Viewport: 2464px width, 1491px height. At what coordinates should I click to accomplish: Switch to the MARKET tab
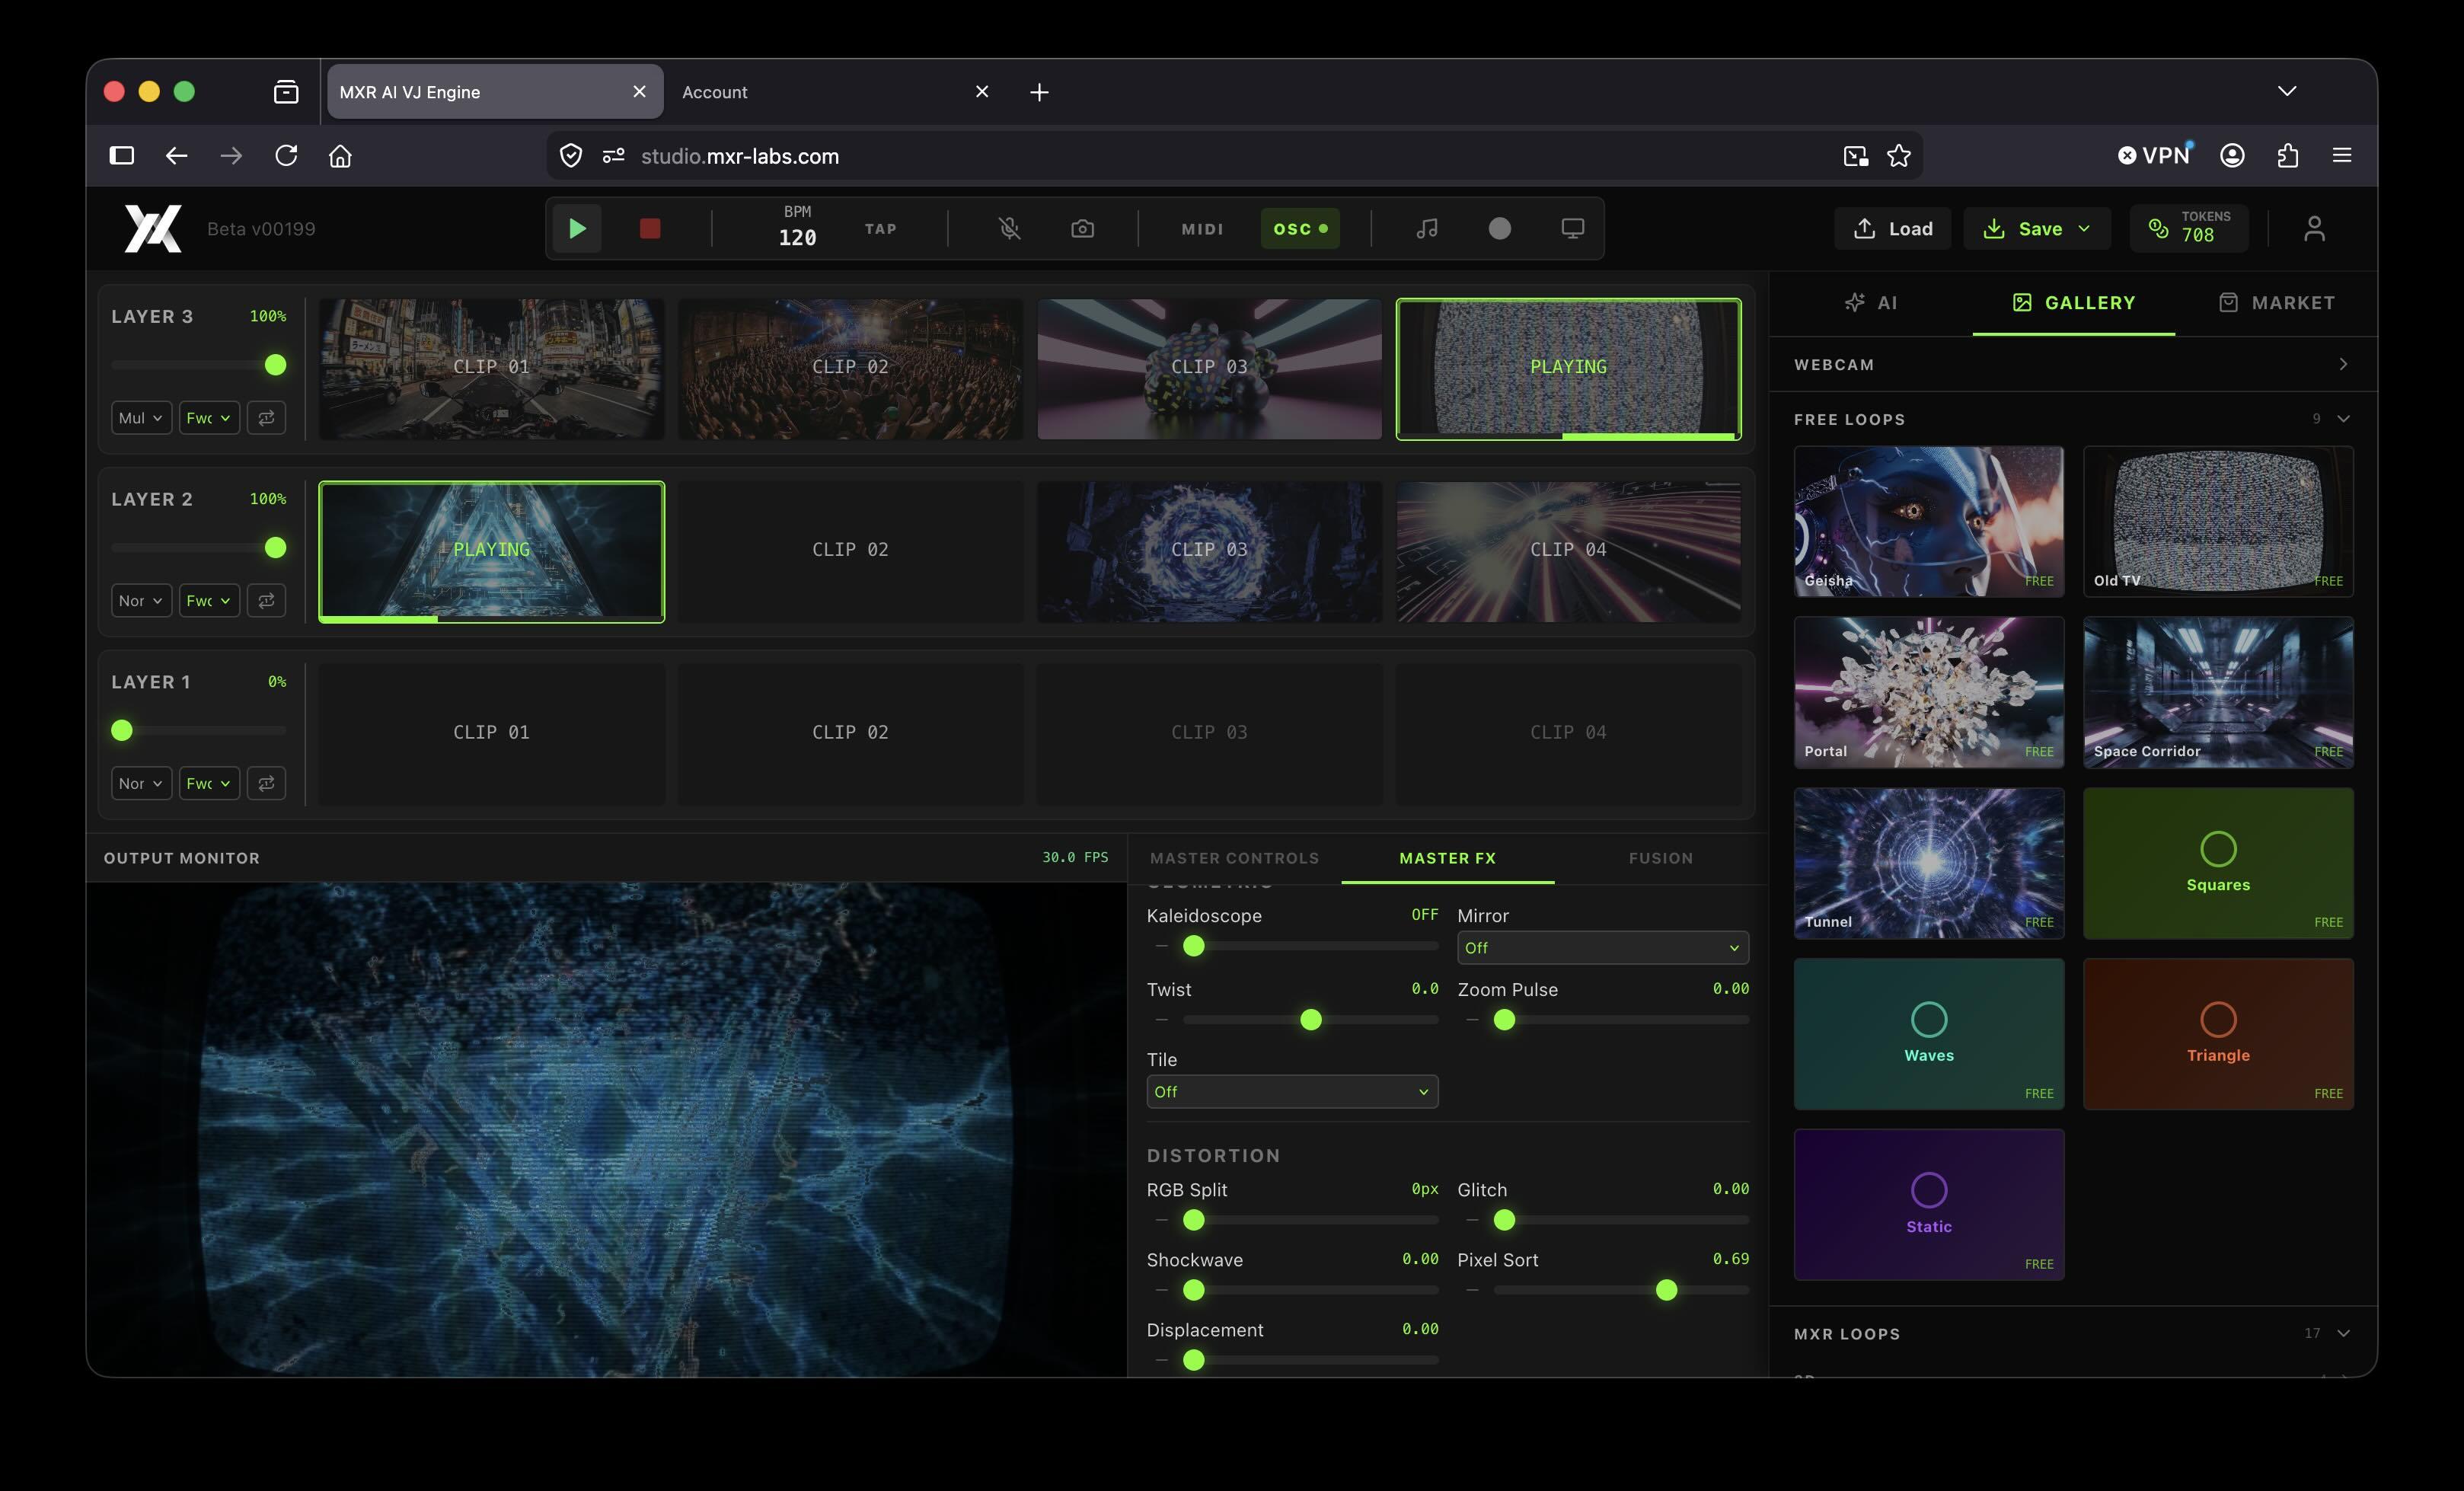pyautogui.click(x=2277, y=303)
